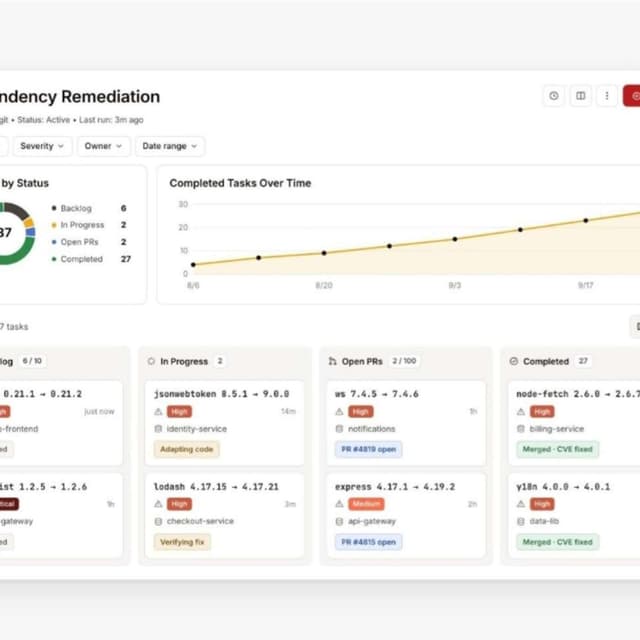Image resolution: width=640 pixels, height=640 pixels.
Task: Click High severity tag on jsonwebtoken card
Action: tap(179, 411)
